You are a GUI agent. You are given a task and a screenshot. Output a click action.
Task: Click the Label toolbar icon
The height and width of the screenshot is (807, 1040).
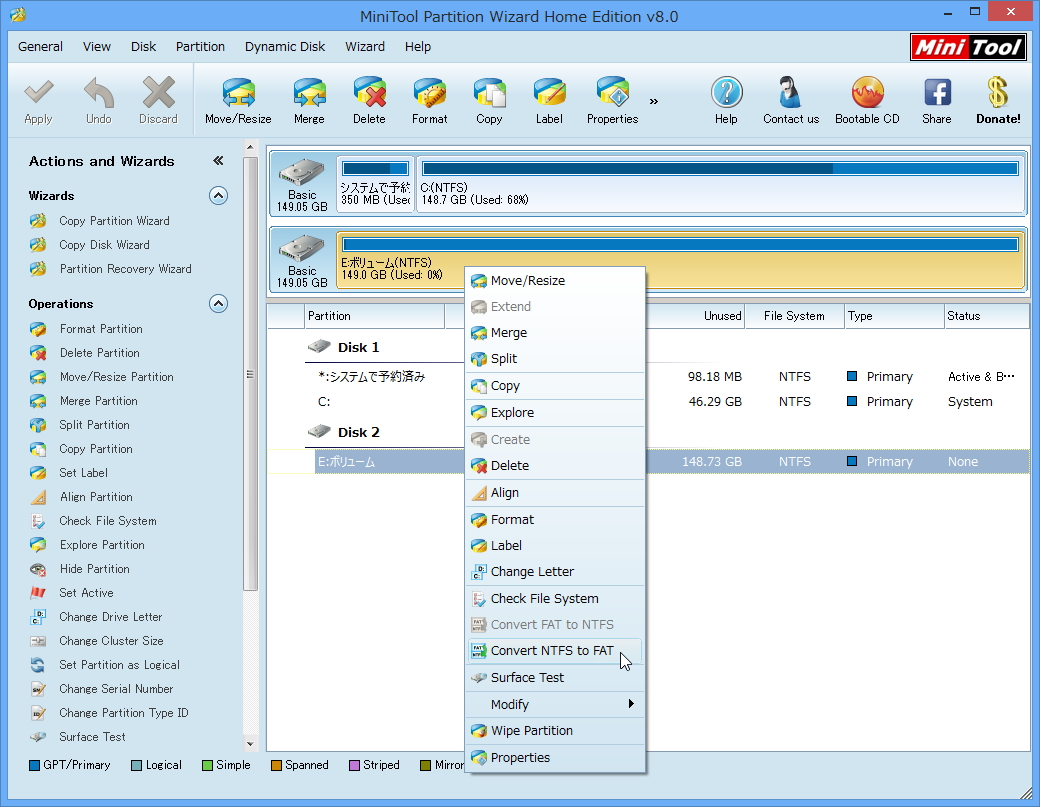[x=549, y=93]
